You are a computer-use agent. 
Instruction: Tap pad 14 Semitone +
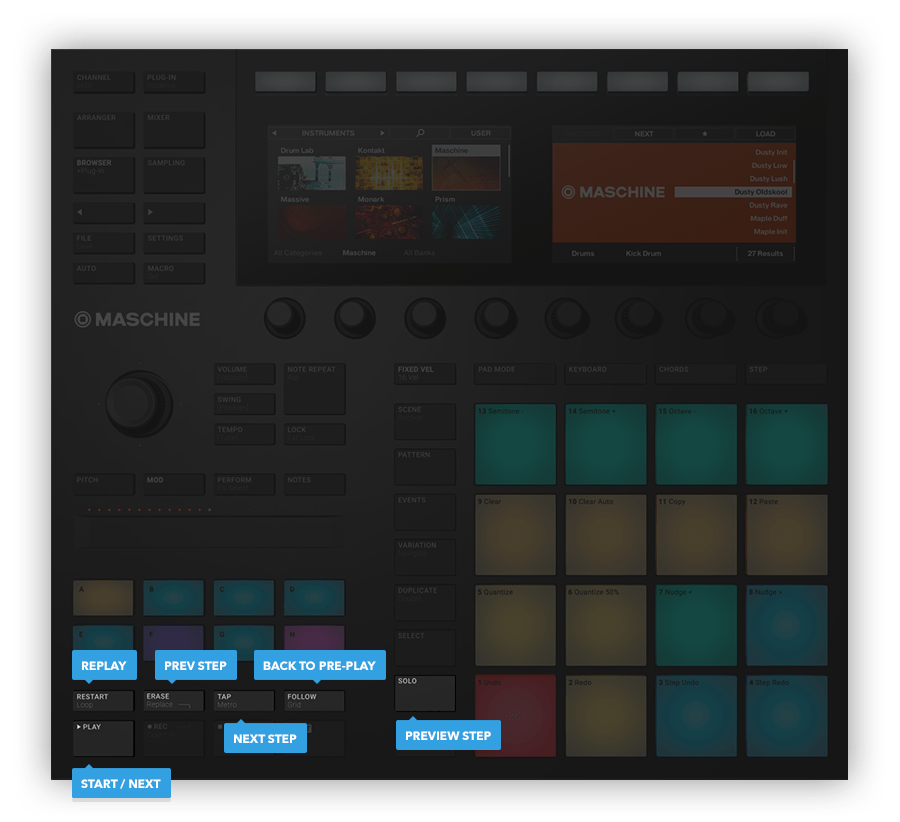coord(606,444)
